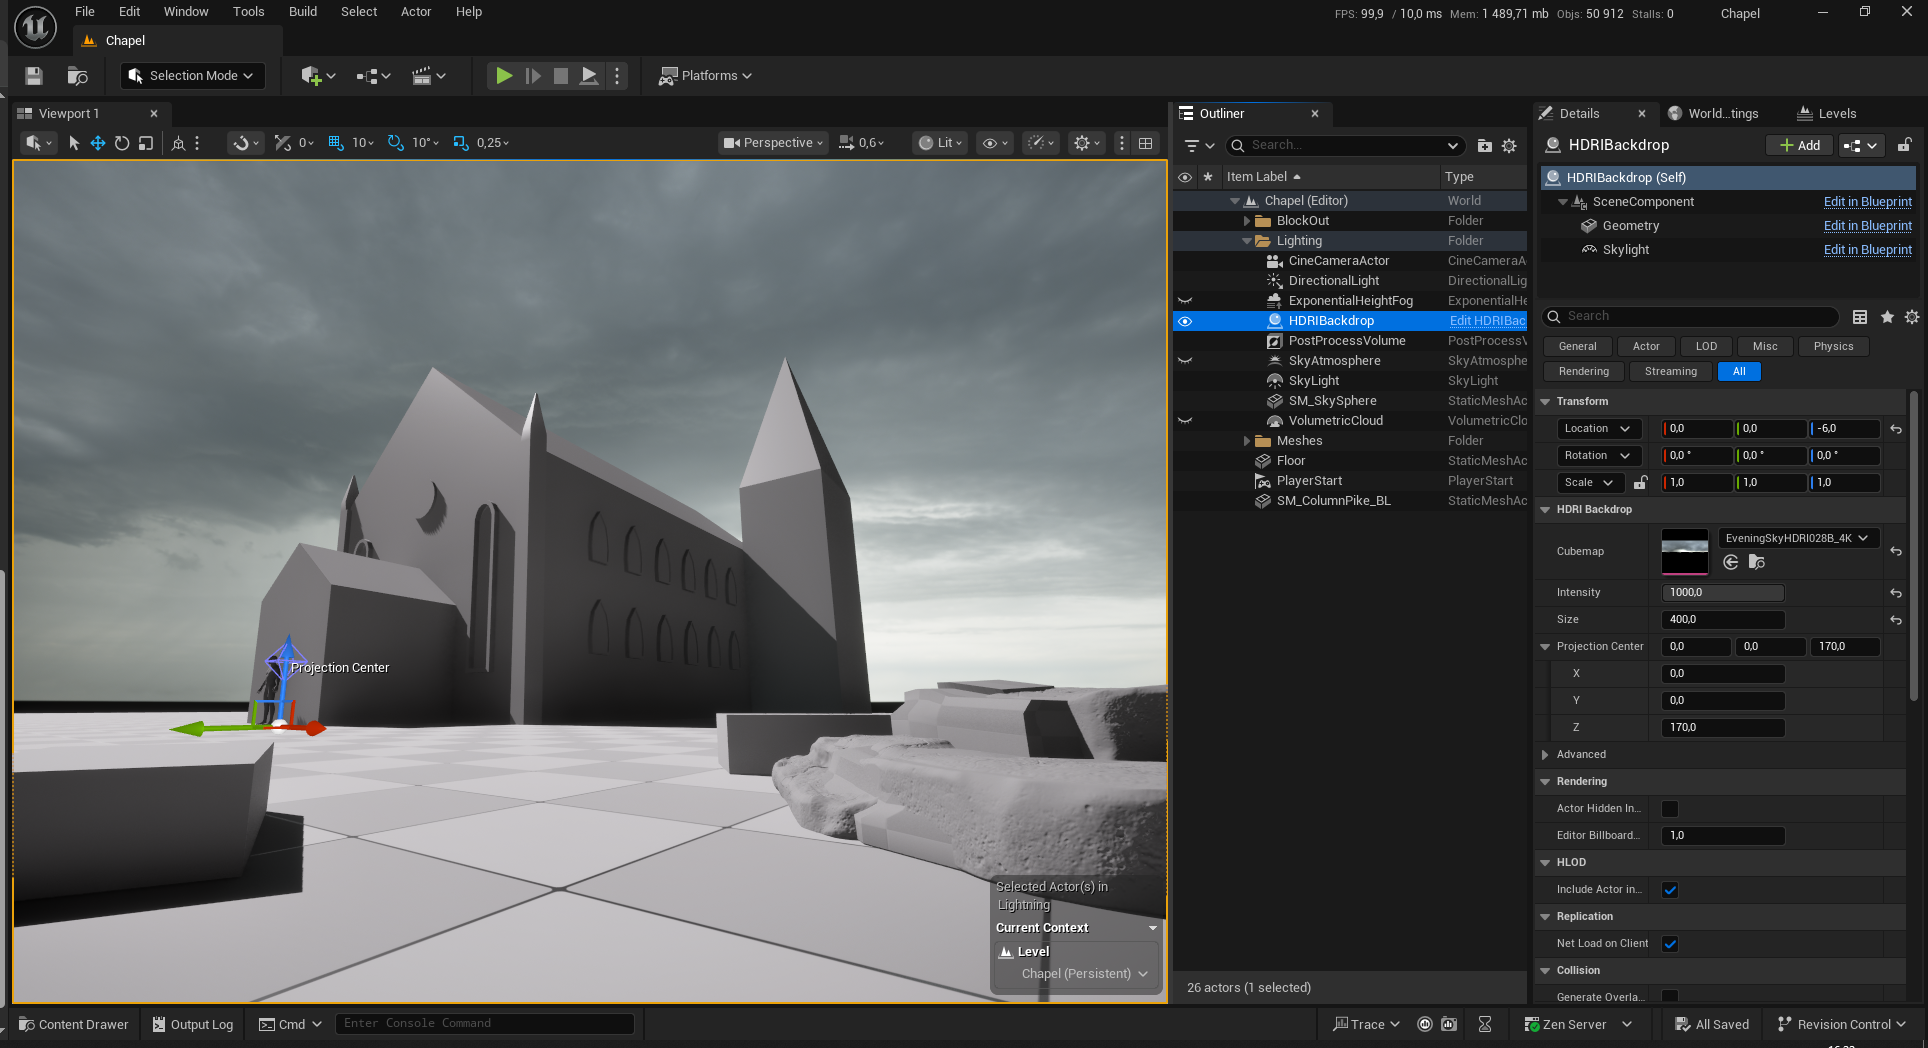Click Edit in Blueprint link for Skylight
The image size is (1928, 1048).
pos(1867,250)
